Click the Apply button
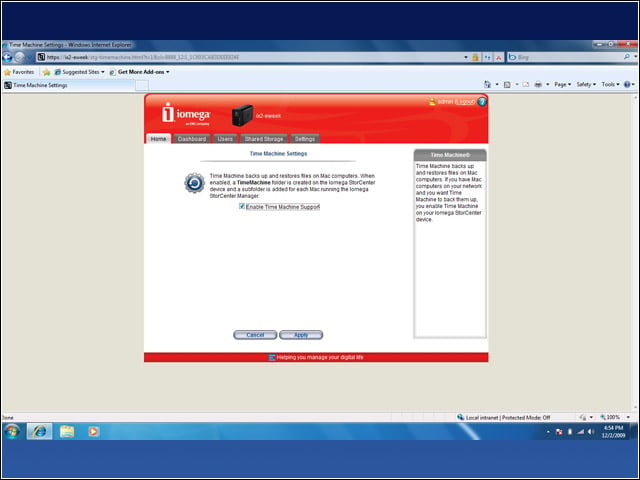 301,335
